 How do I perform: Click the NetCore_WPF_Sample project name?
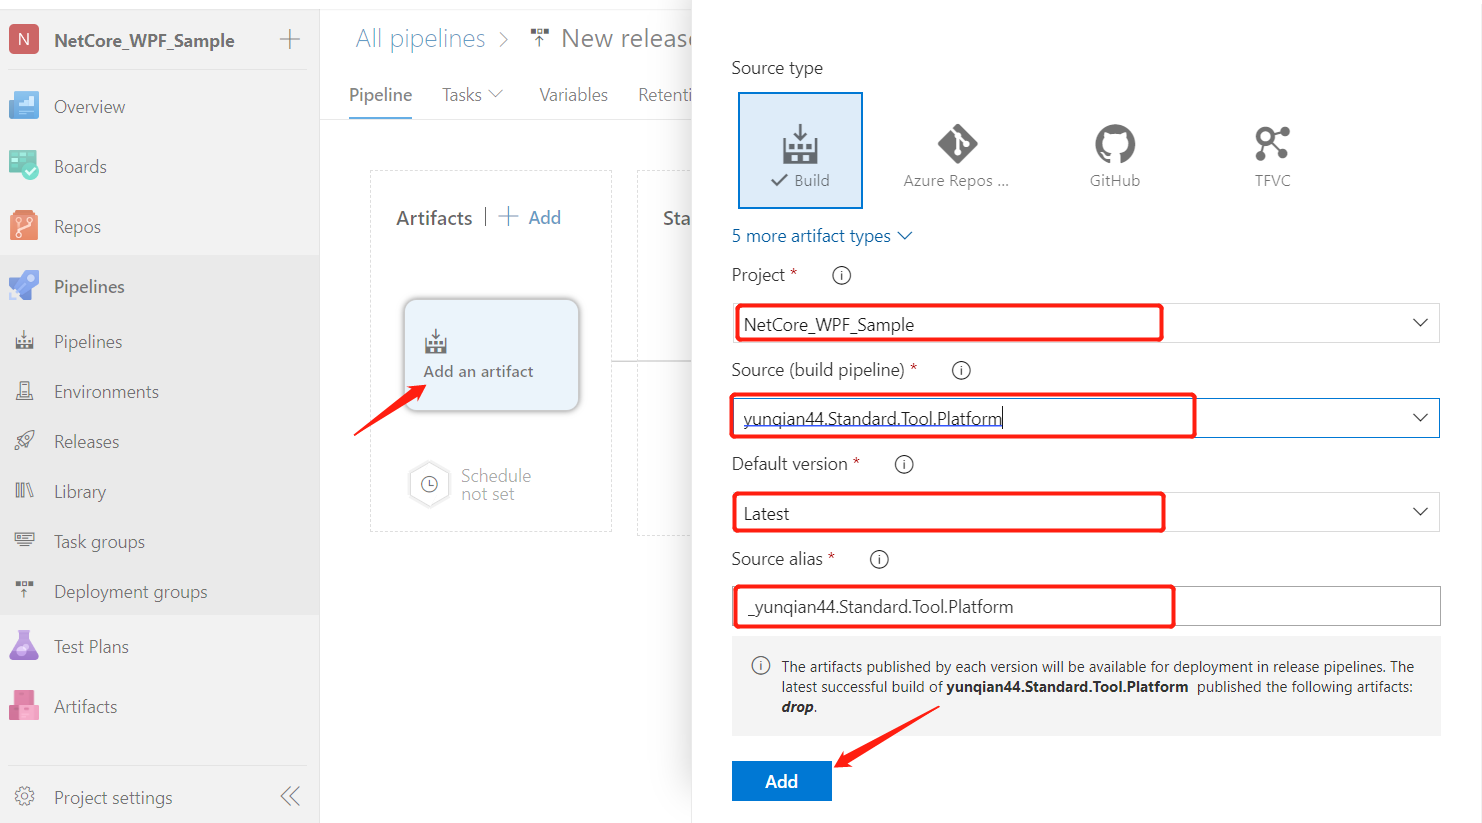click(144, 41)
